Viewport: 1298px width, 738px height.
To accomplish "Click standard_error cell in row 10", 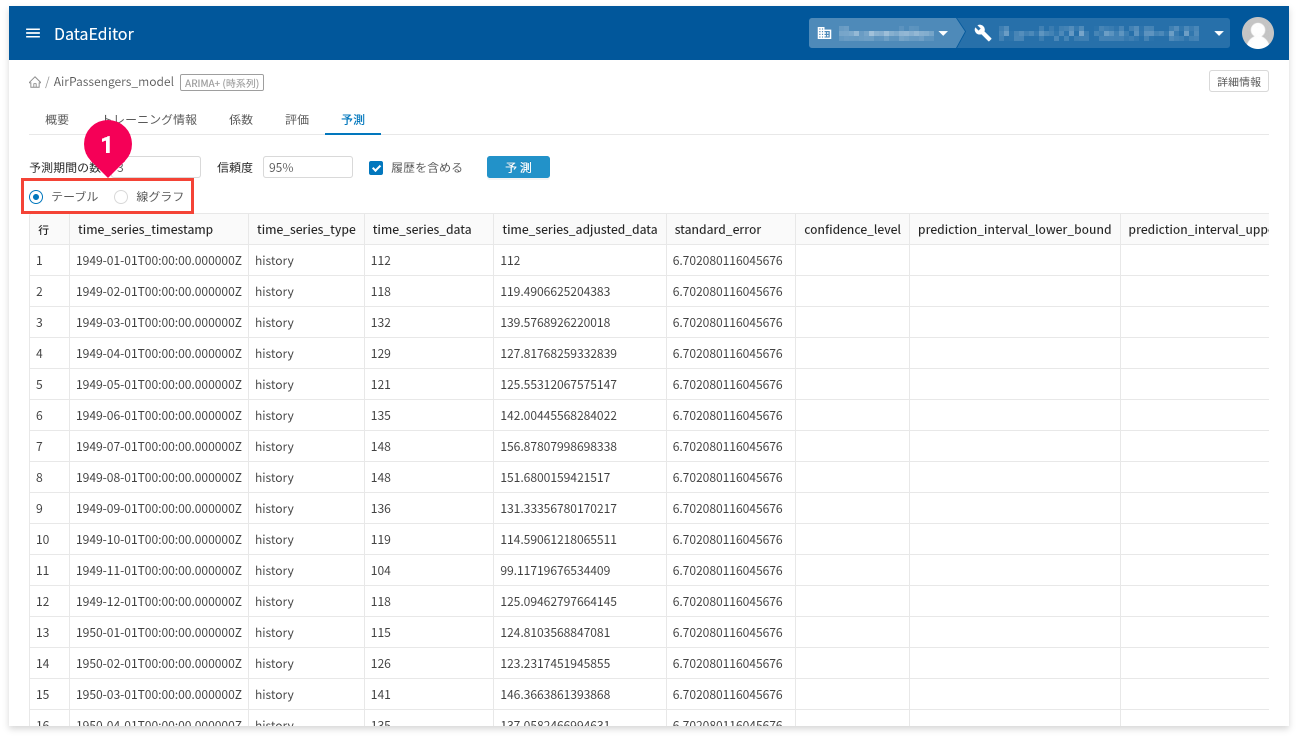I will point(731,540).
